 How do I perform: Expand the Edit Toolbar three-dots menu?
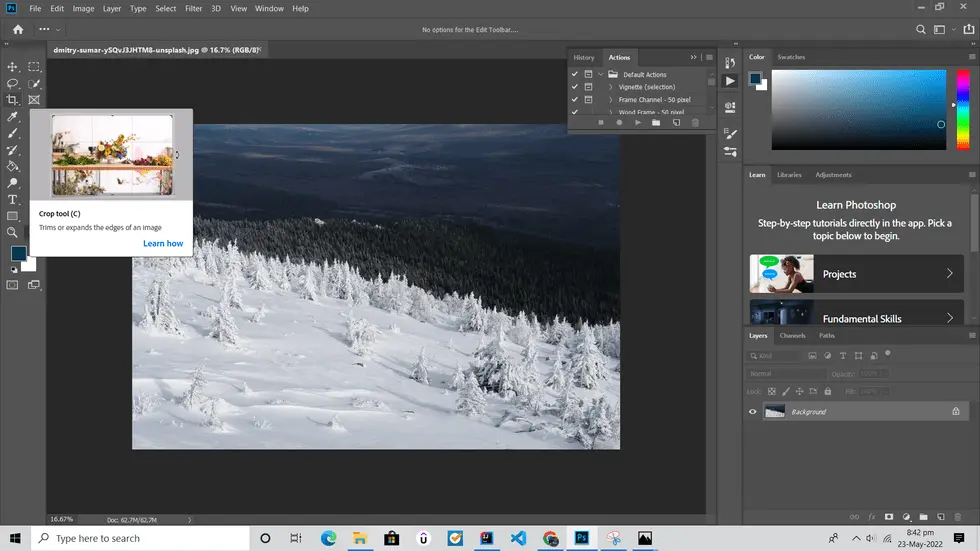(44, 29)
